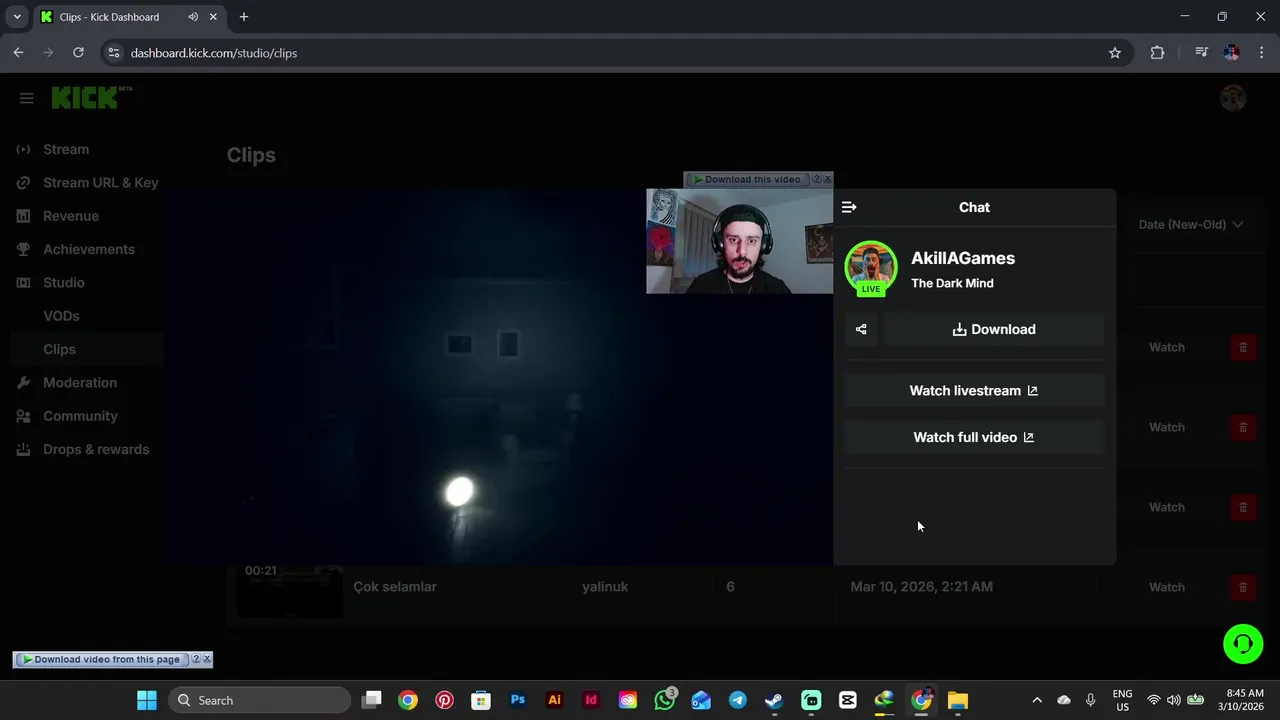Viewport: 1280px width, 720px height.
Task: View site information icon
Action: pyautogui.click(x=114, y=53)
